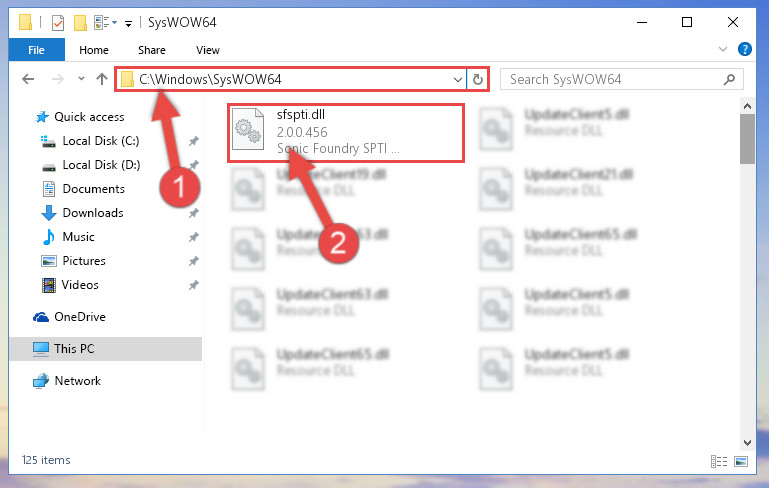Open the Customize Quick Access Toolbar dropdown
769x488 pixels.
pos(128,24)
